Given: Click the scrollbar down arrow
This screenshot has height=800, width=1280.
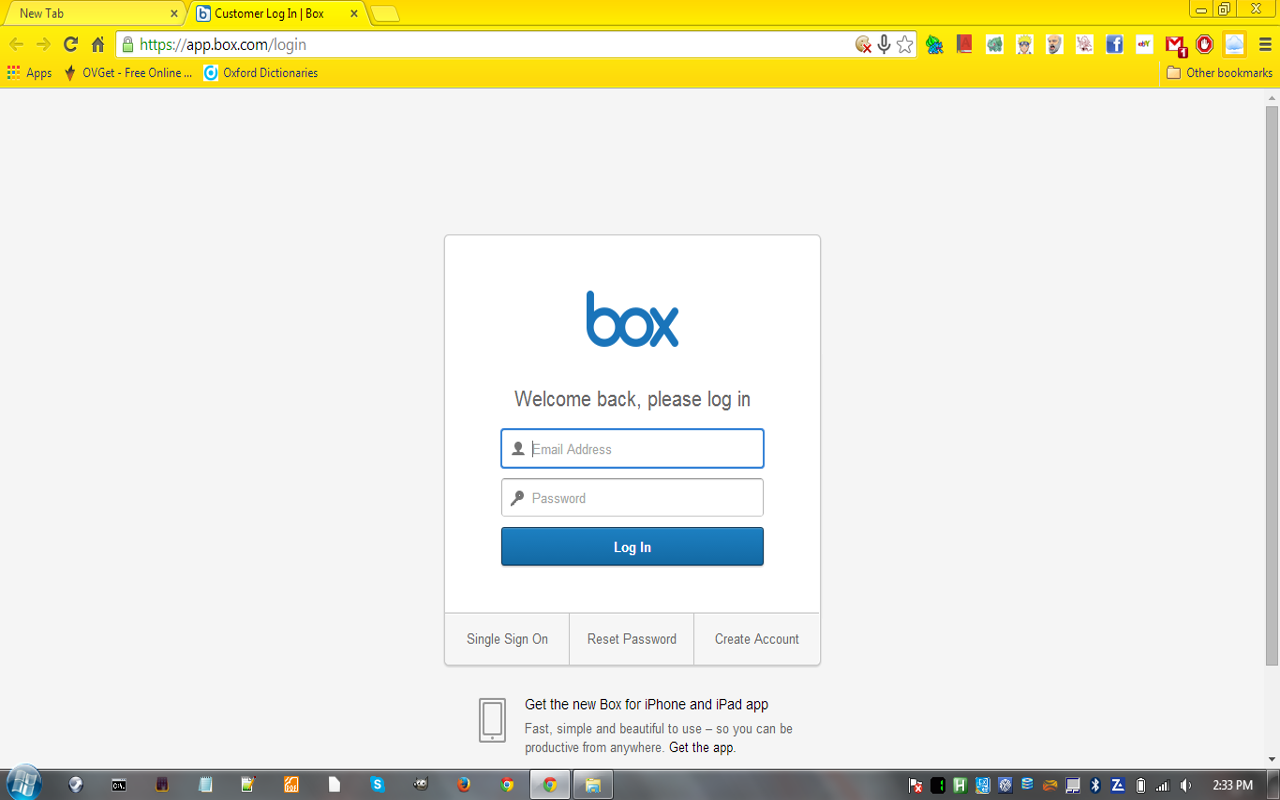Looking at the screenshot, I should pyautogui.click(x=1272, y=759).
